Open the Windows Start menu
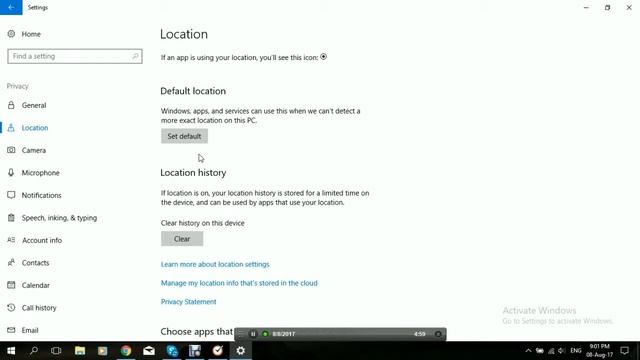640x360 pixels. point(11,351)
